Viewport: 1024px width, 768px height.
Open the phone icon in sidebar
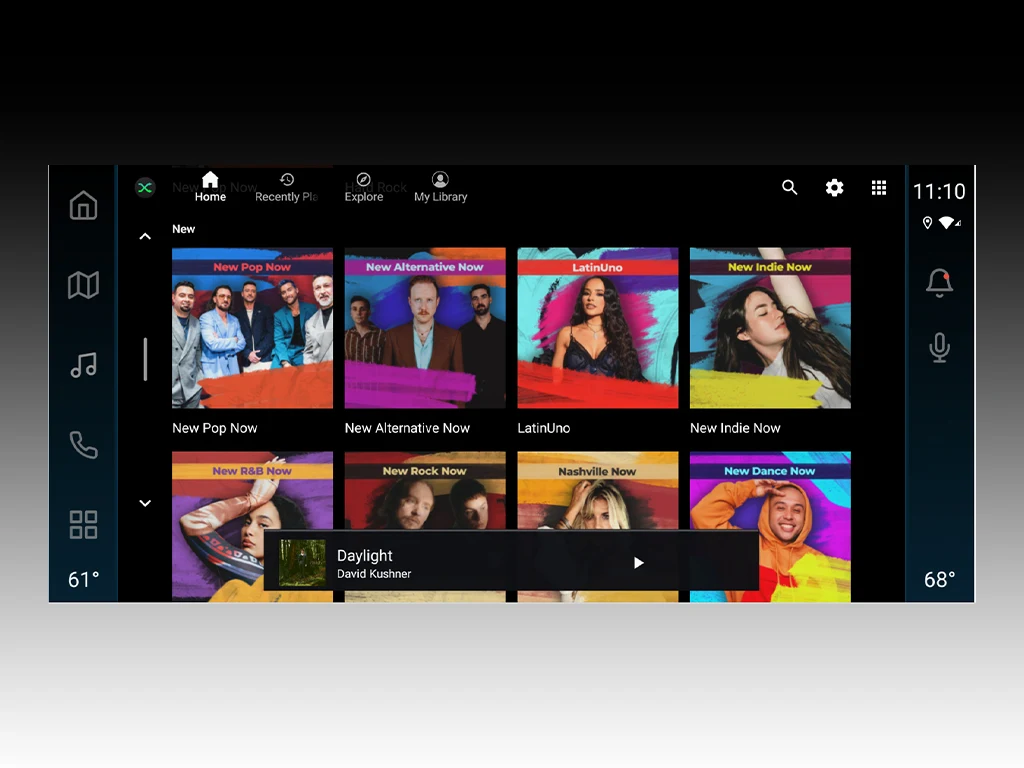click(83, 445)
